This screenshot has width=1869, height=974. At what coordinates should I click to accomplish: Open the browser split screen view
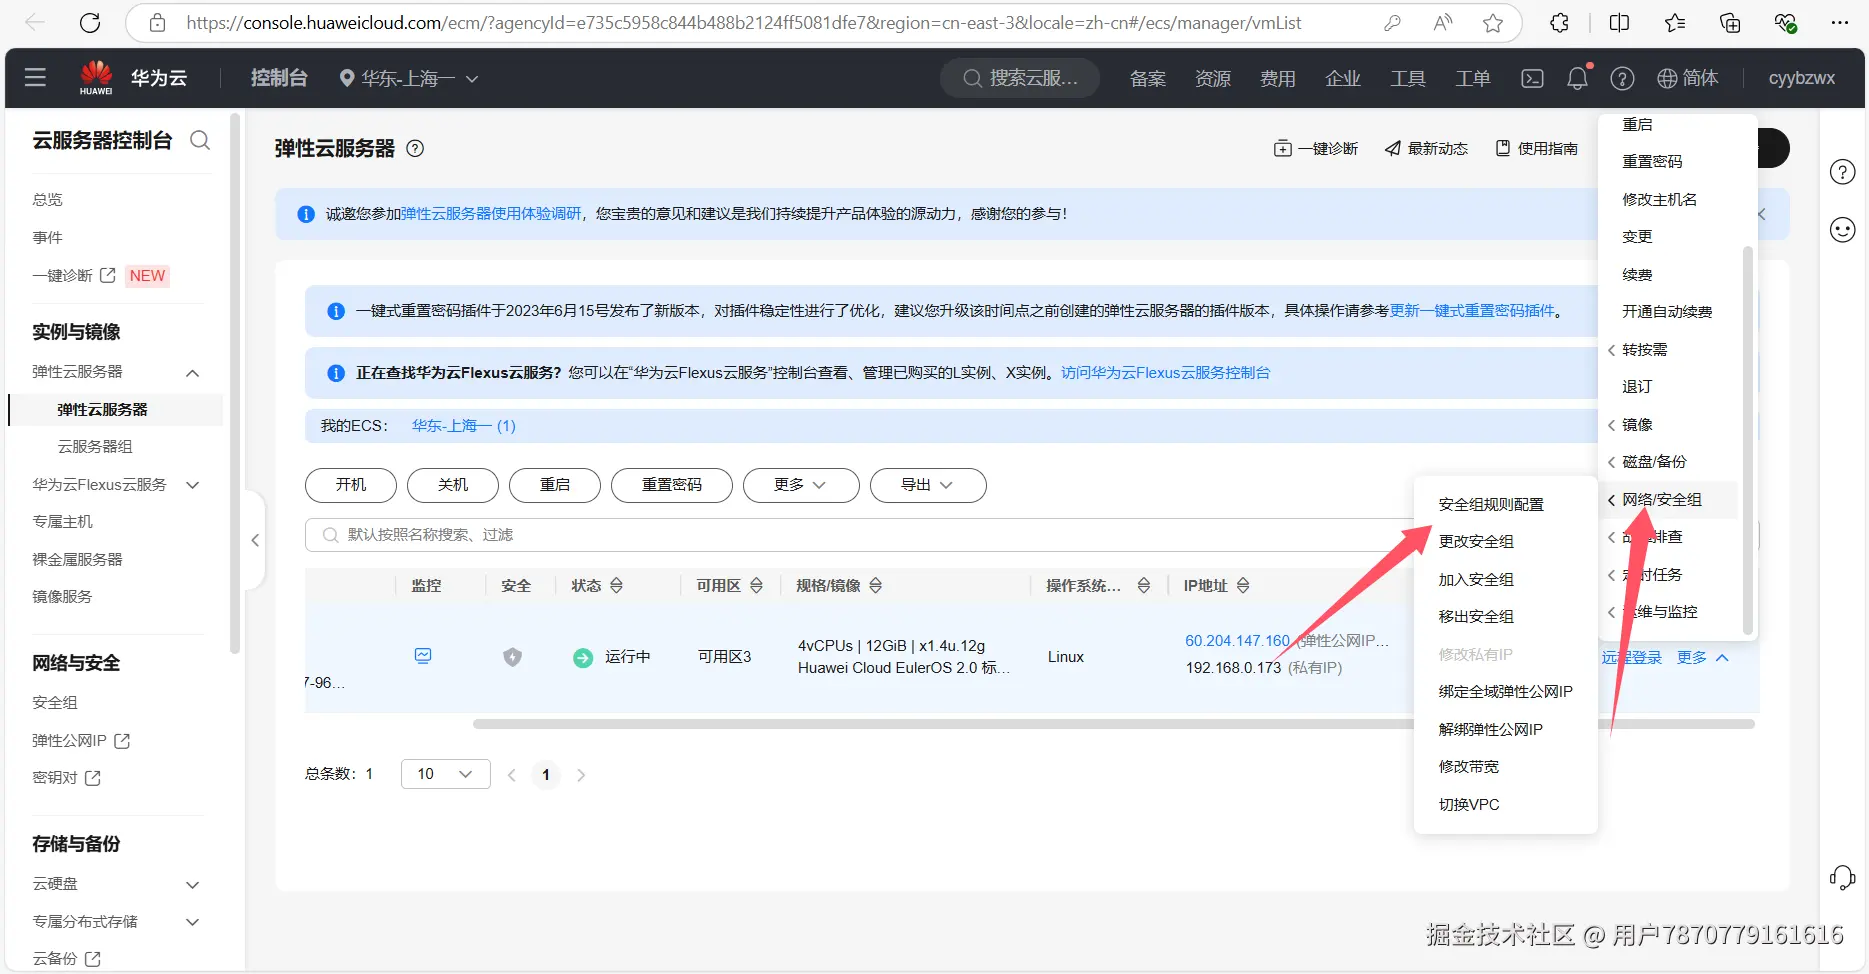pos(1619,23)
